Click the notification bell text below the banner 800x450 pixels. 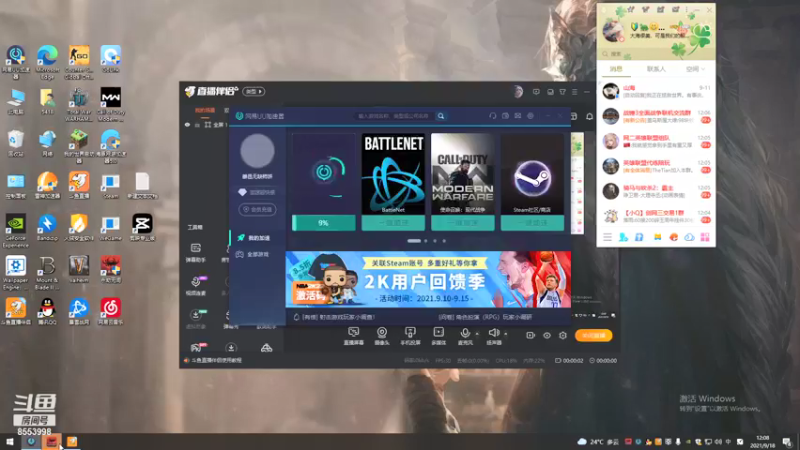click(334, 317)
